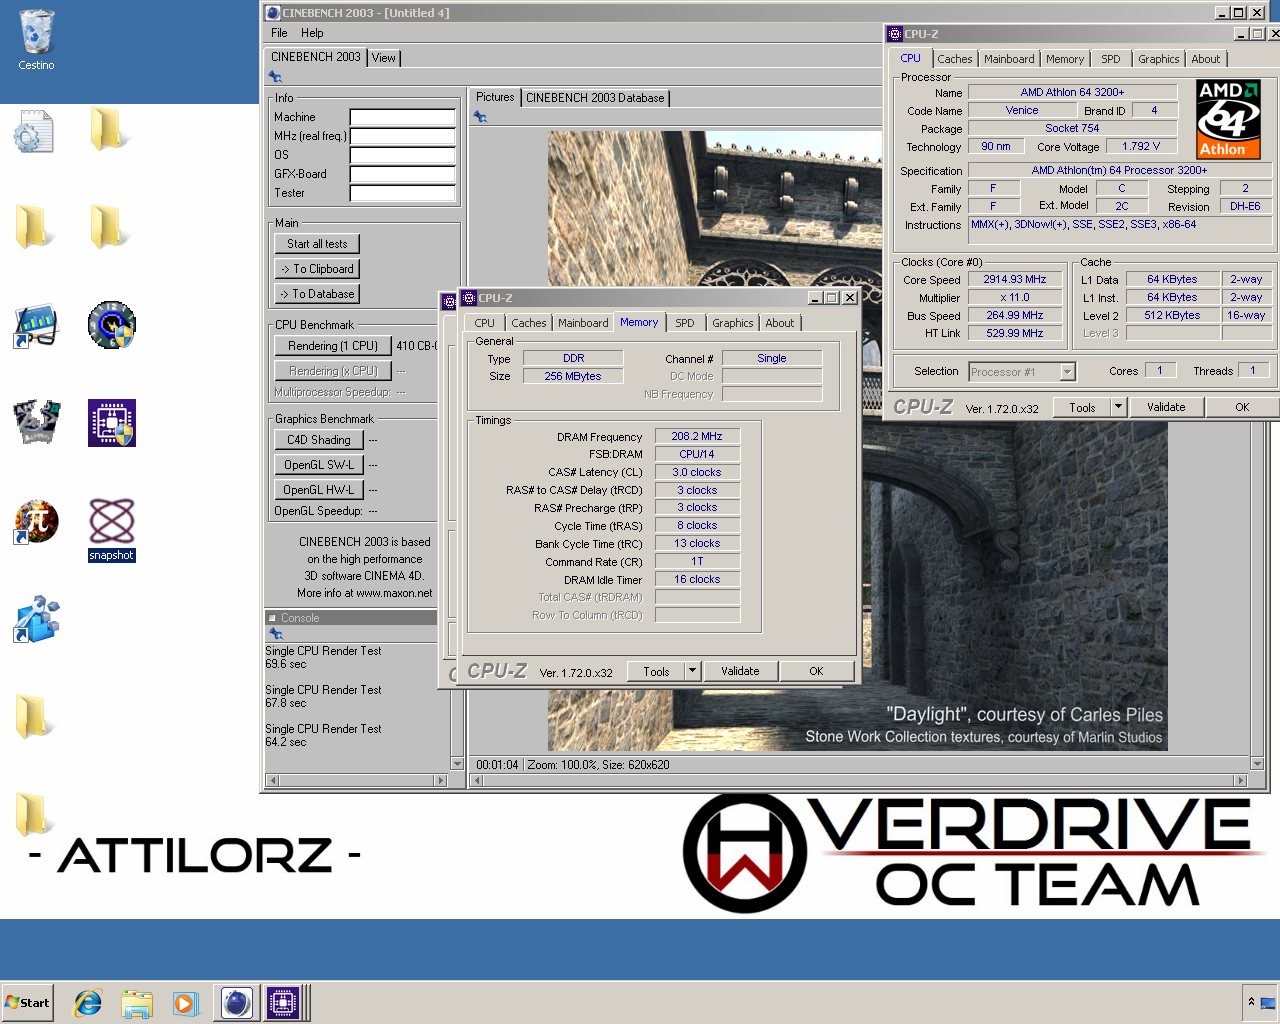Select the CINEBENCH 2003 Database tab
1280x1024 pixels.
595,98
